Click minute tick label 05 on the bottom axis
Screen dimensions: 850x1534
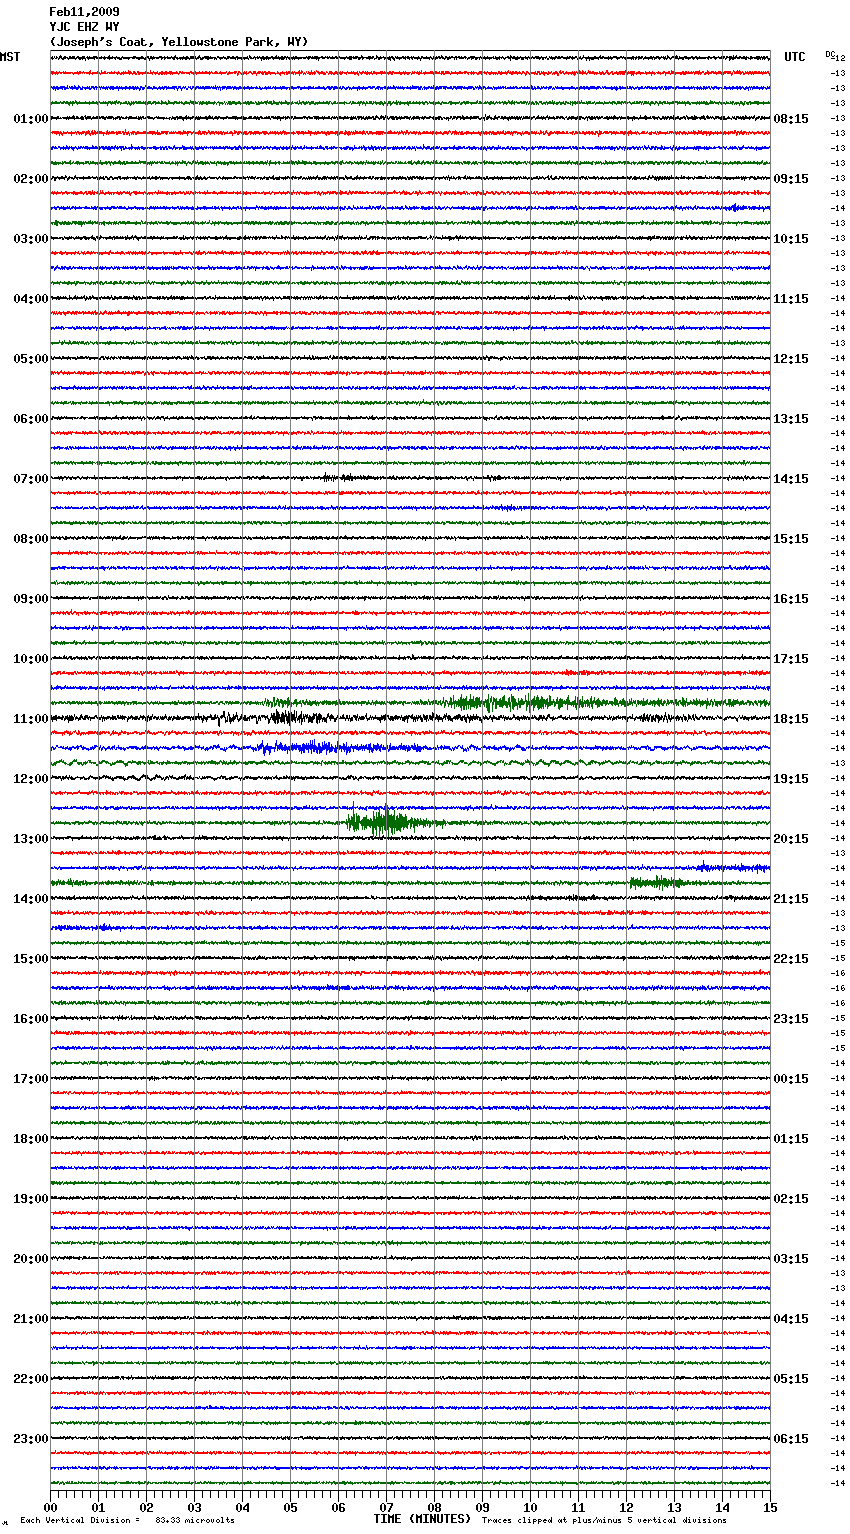pyautogui.click(x=290, y=1507)
